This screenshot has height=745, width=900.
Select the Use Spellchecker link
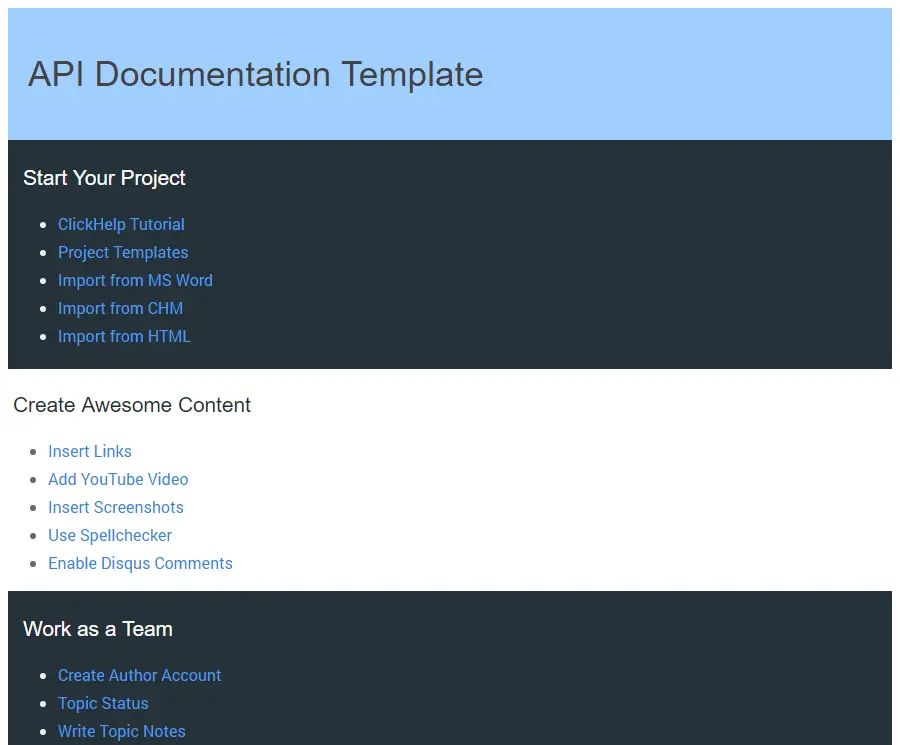(110, 536)
